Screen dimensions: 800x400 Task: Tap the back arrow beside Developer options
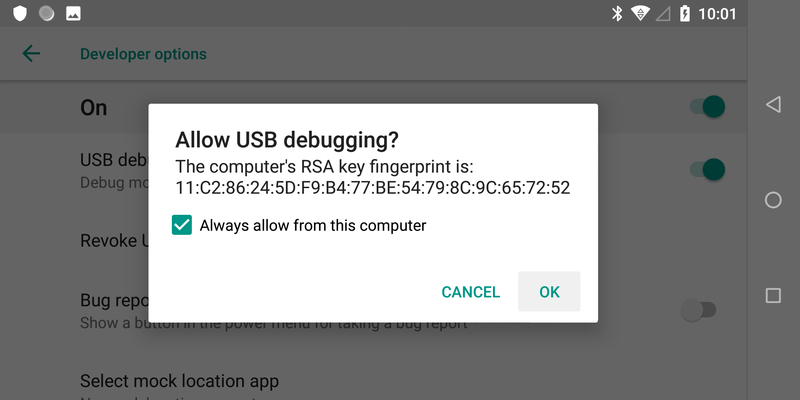31,54
